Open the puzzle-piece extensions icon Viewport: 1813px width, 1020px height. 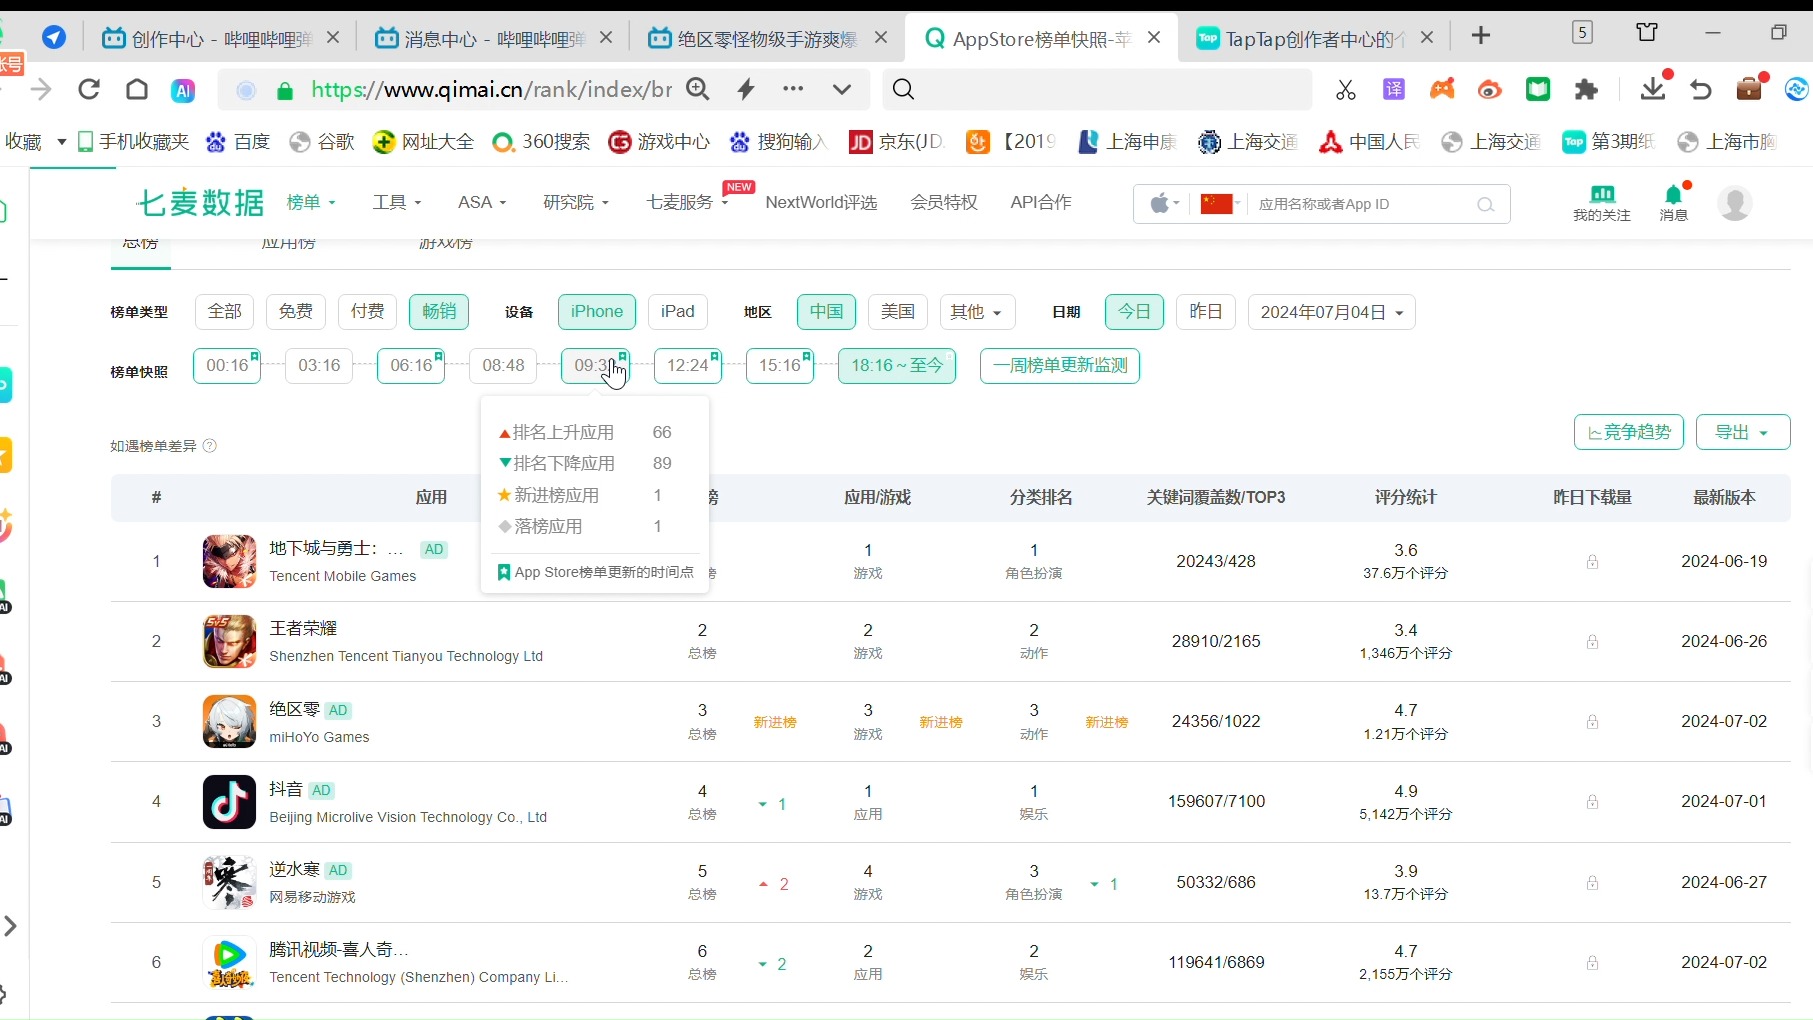[1586, 90]
